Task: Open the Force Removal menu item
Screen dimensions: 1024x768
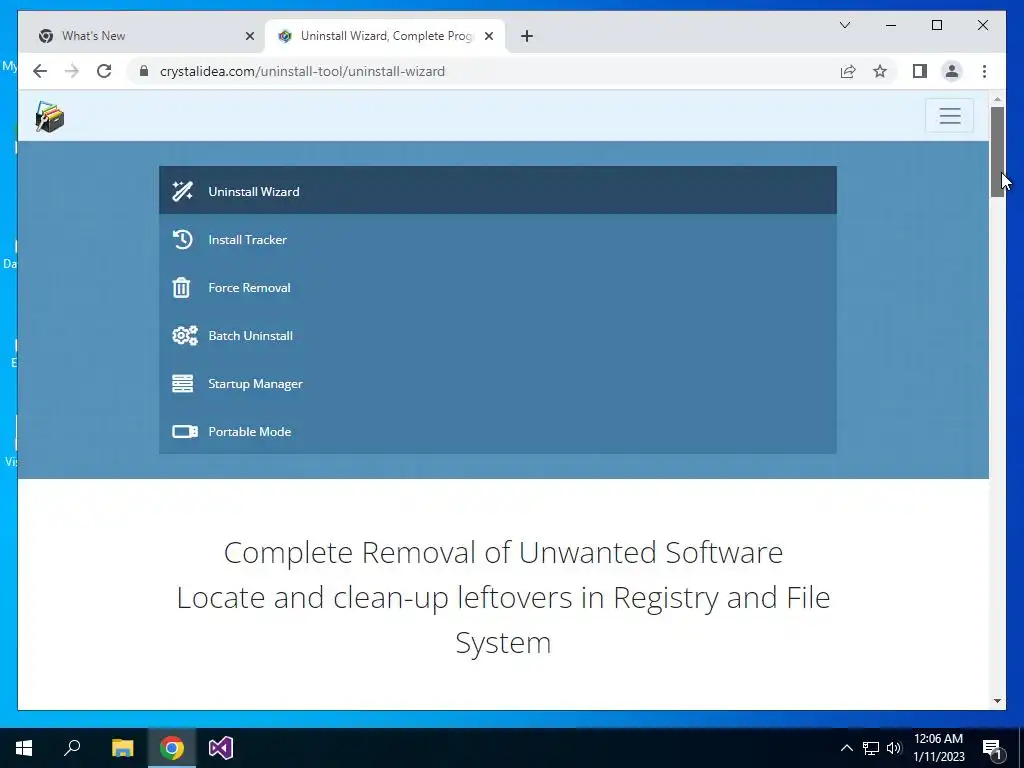Action: click(498, 287)
